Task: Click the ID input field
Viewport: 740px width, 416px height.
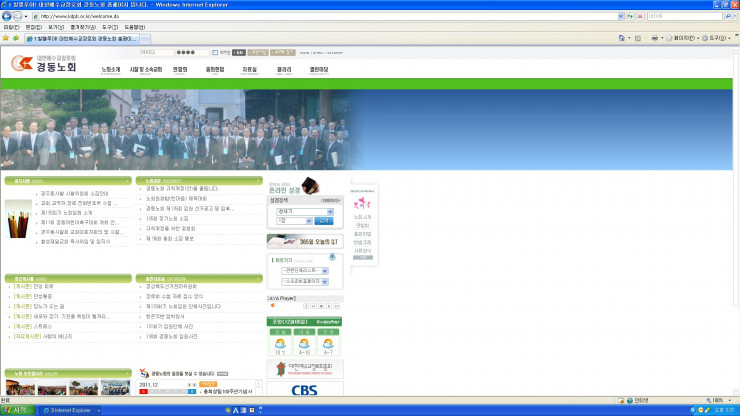Action: pos(157,52)
